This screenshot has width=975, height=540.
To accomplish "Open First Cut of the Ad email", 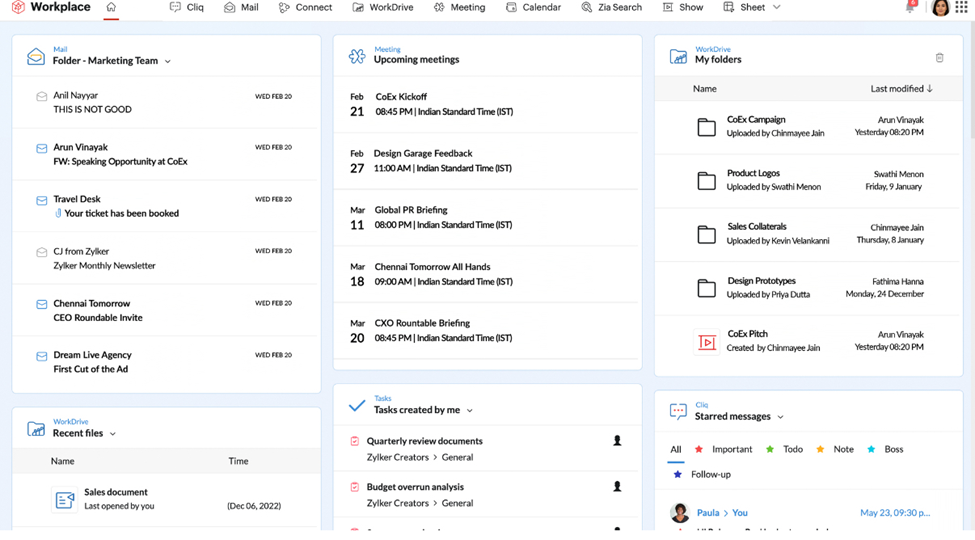I will tap(90, 370).
